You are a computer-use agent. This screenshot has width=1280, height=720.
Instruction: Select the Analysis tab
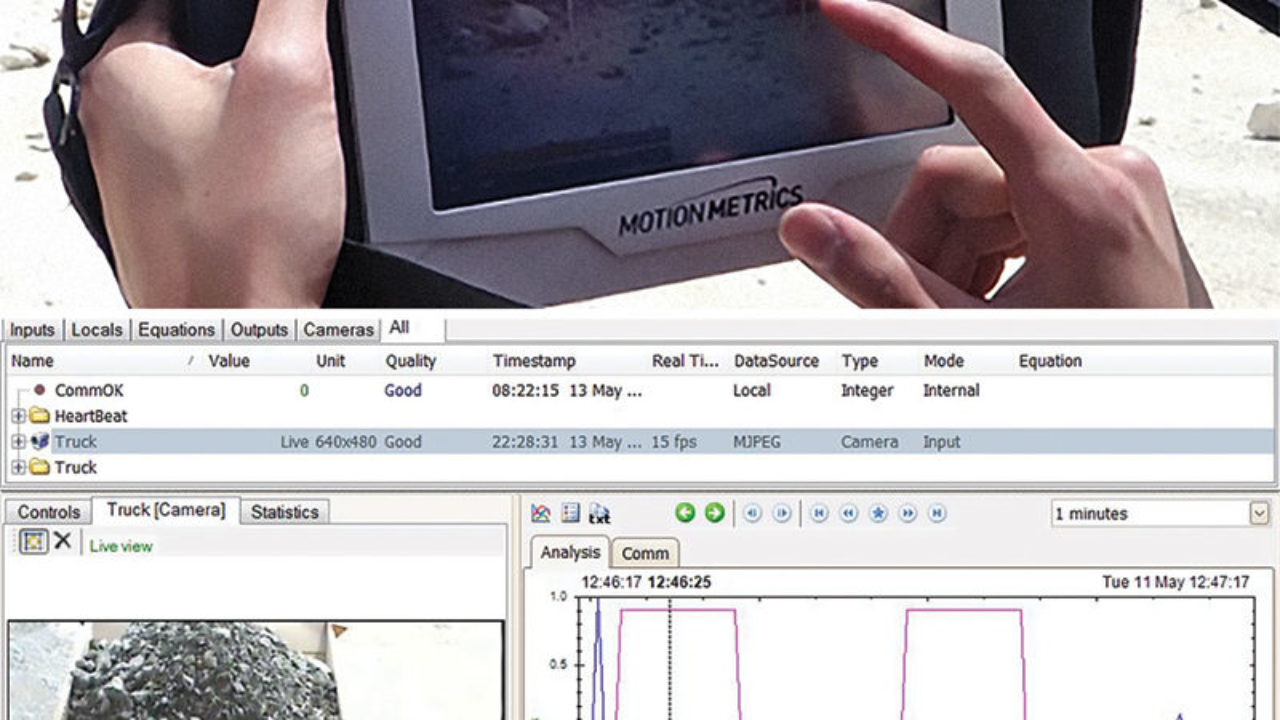point(570,552)
